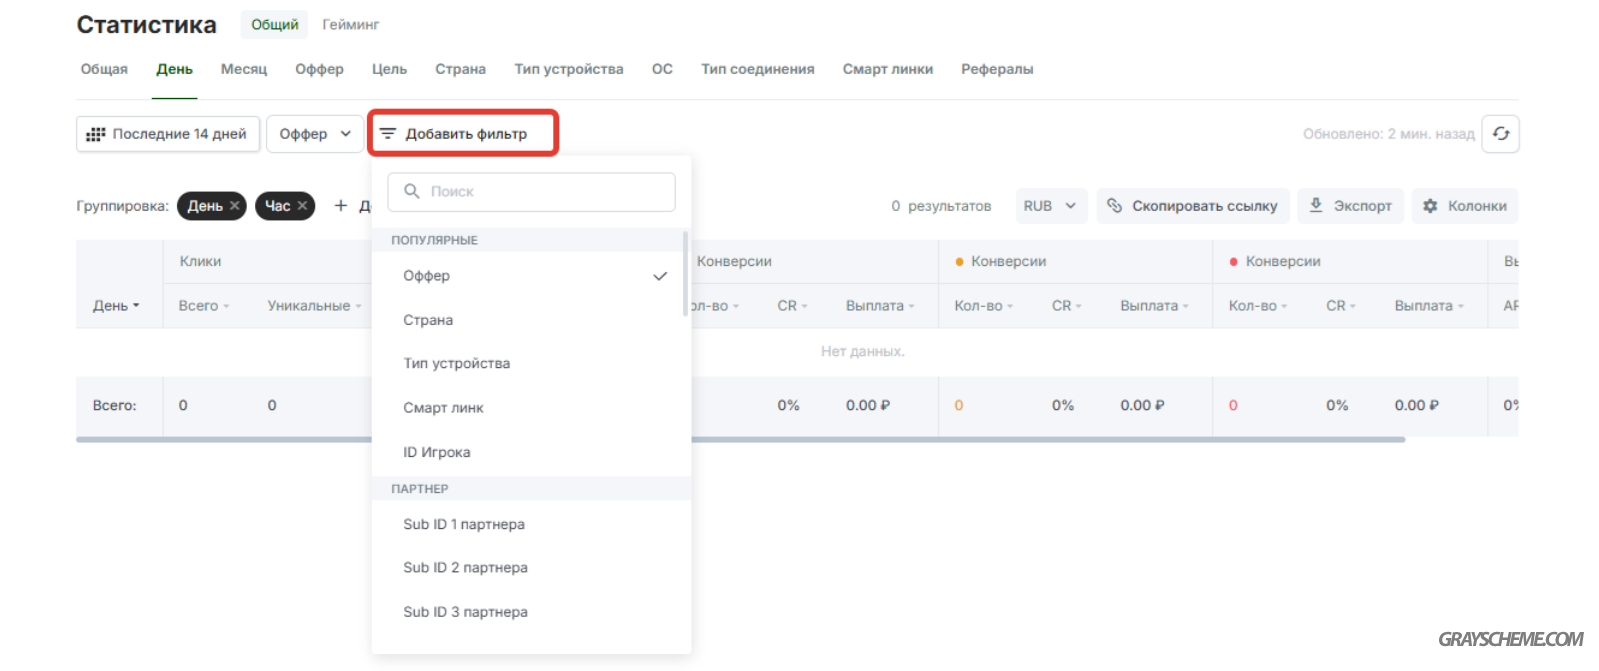This screenshot has height=671, width=1599.
Task: Go to Цель tab
Action: click(389, 69)
